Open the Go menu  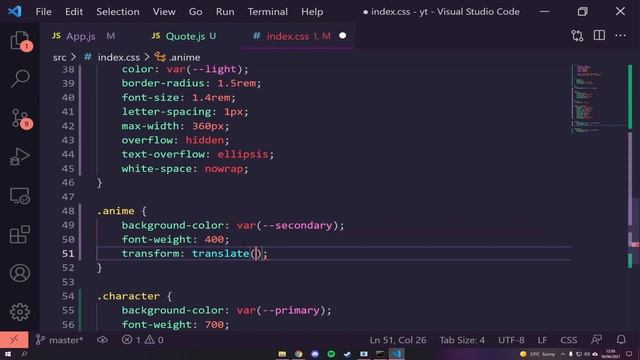196,11
